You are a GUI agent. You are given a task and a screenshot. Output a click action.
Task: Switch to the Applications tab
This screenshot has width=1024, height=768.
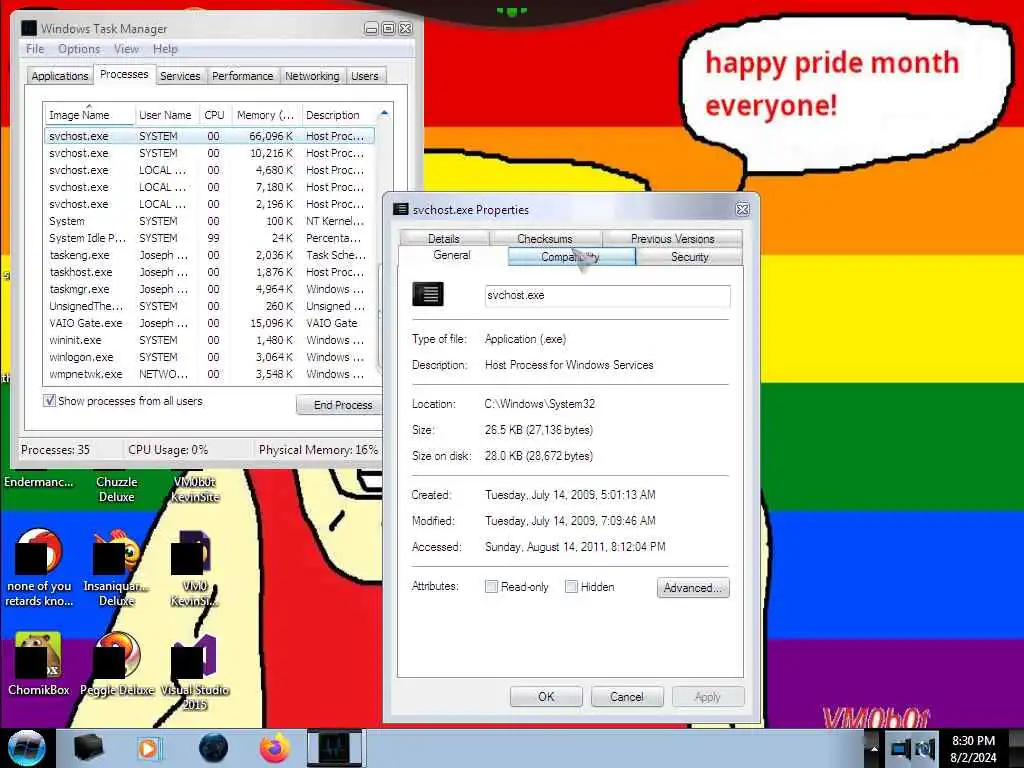(59, 76)
